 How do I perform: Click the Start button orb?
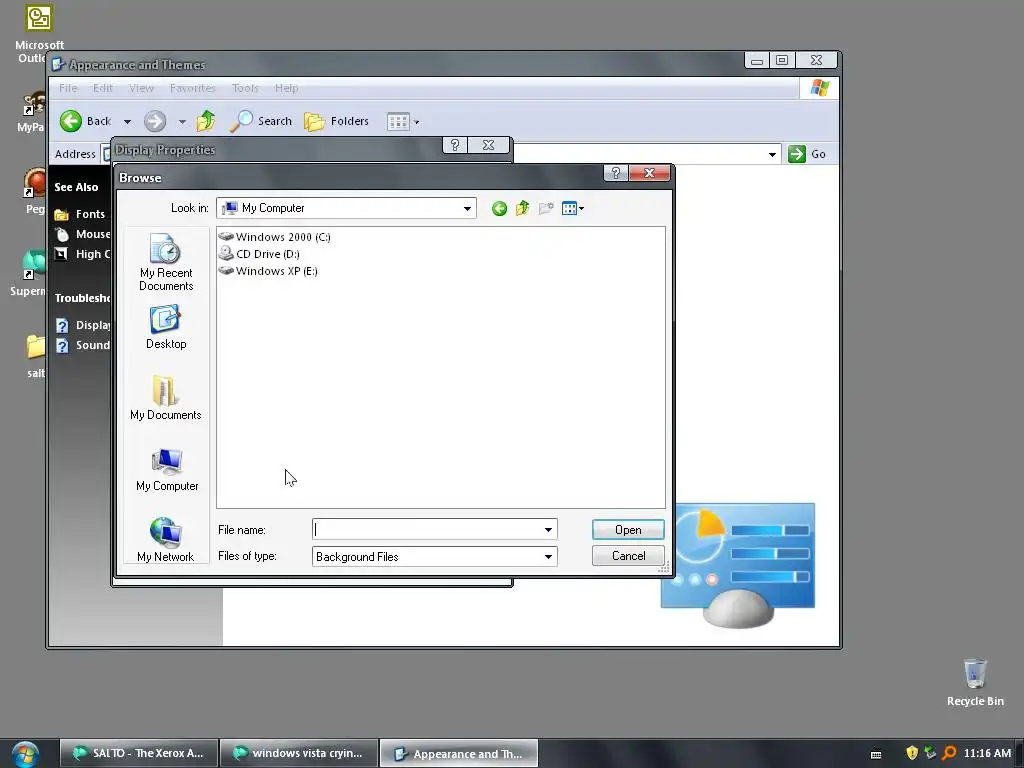point(25,754)
